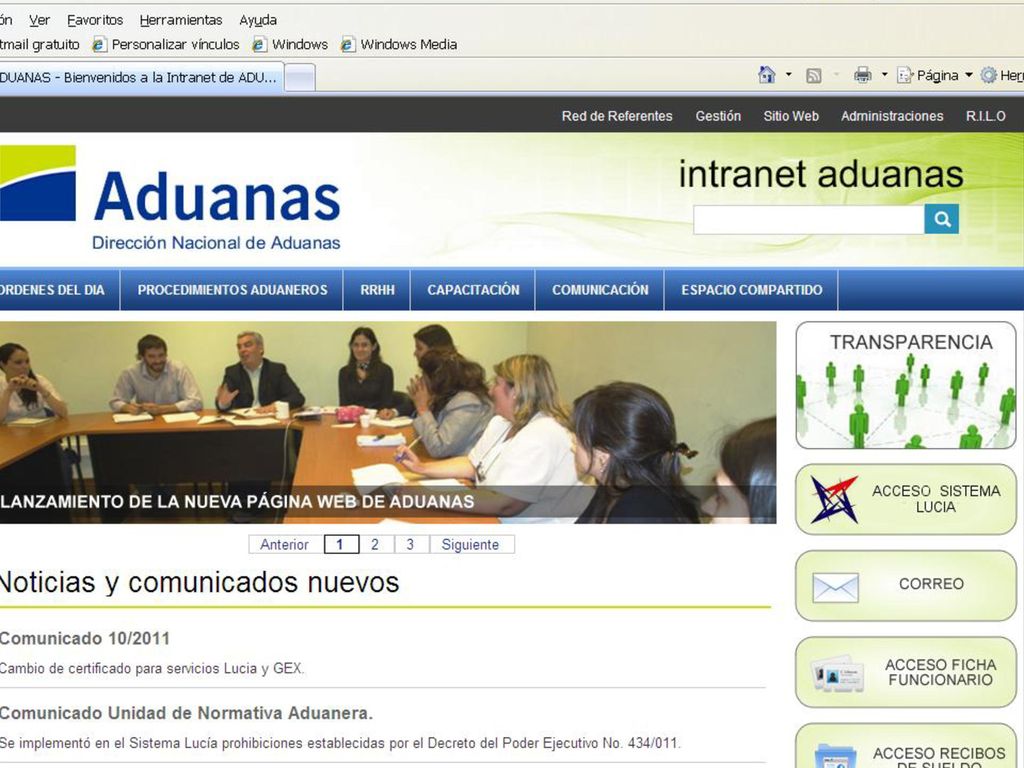The width and height of the screenshot is (1024, 768).
Task: Open the CAPACITACIÓN navigation item
Action: coord(473,289)
